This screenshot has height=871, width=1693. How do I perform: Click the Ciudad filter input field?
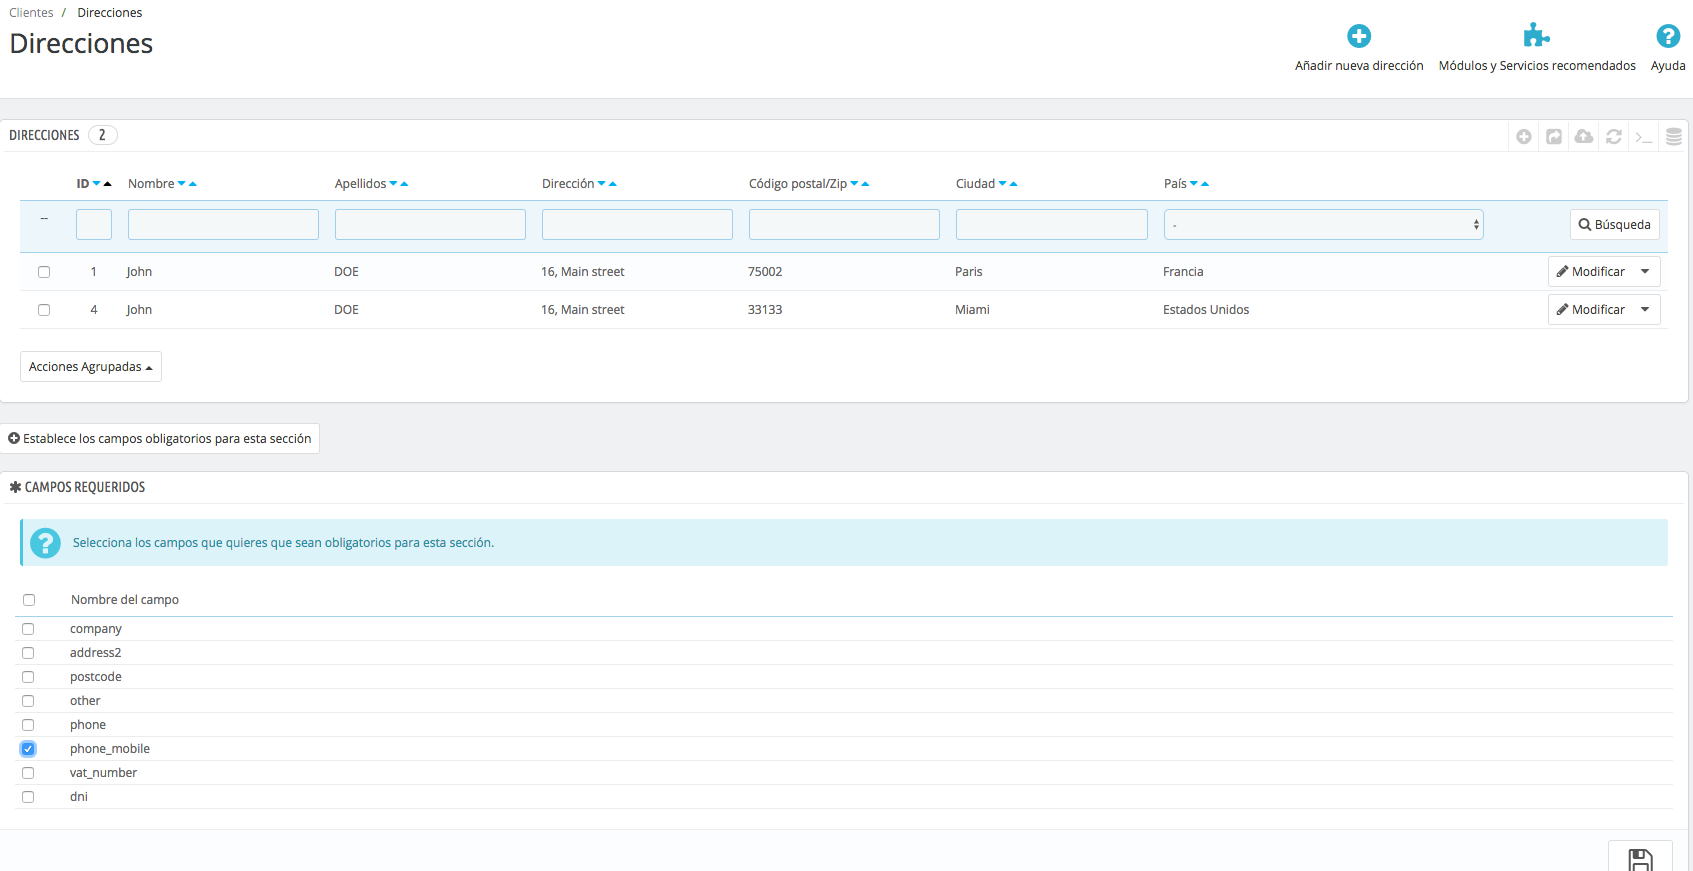pyautogui.click(x=1051, y=225)
